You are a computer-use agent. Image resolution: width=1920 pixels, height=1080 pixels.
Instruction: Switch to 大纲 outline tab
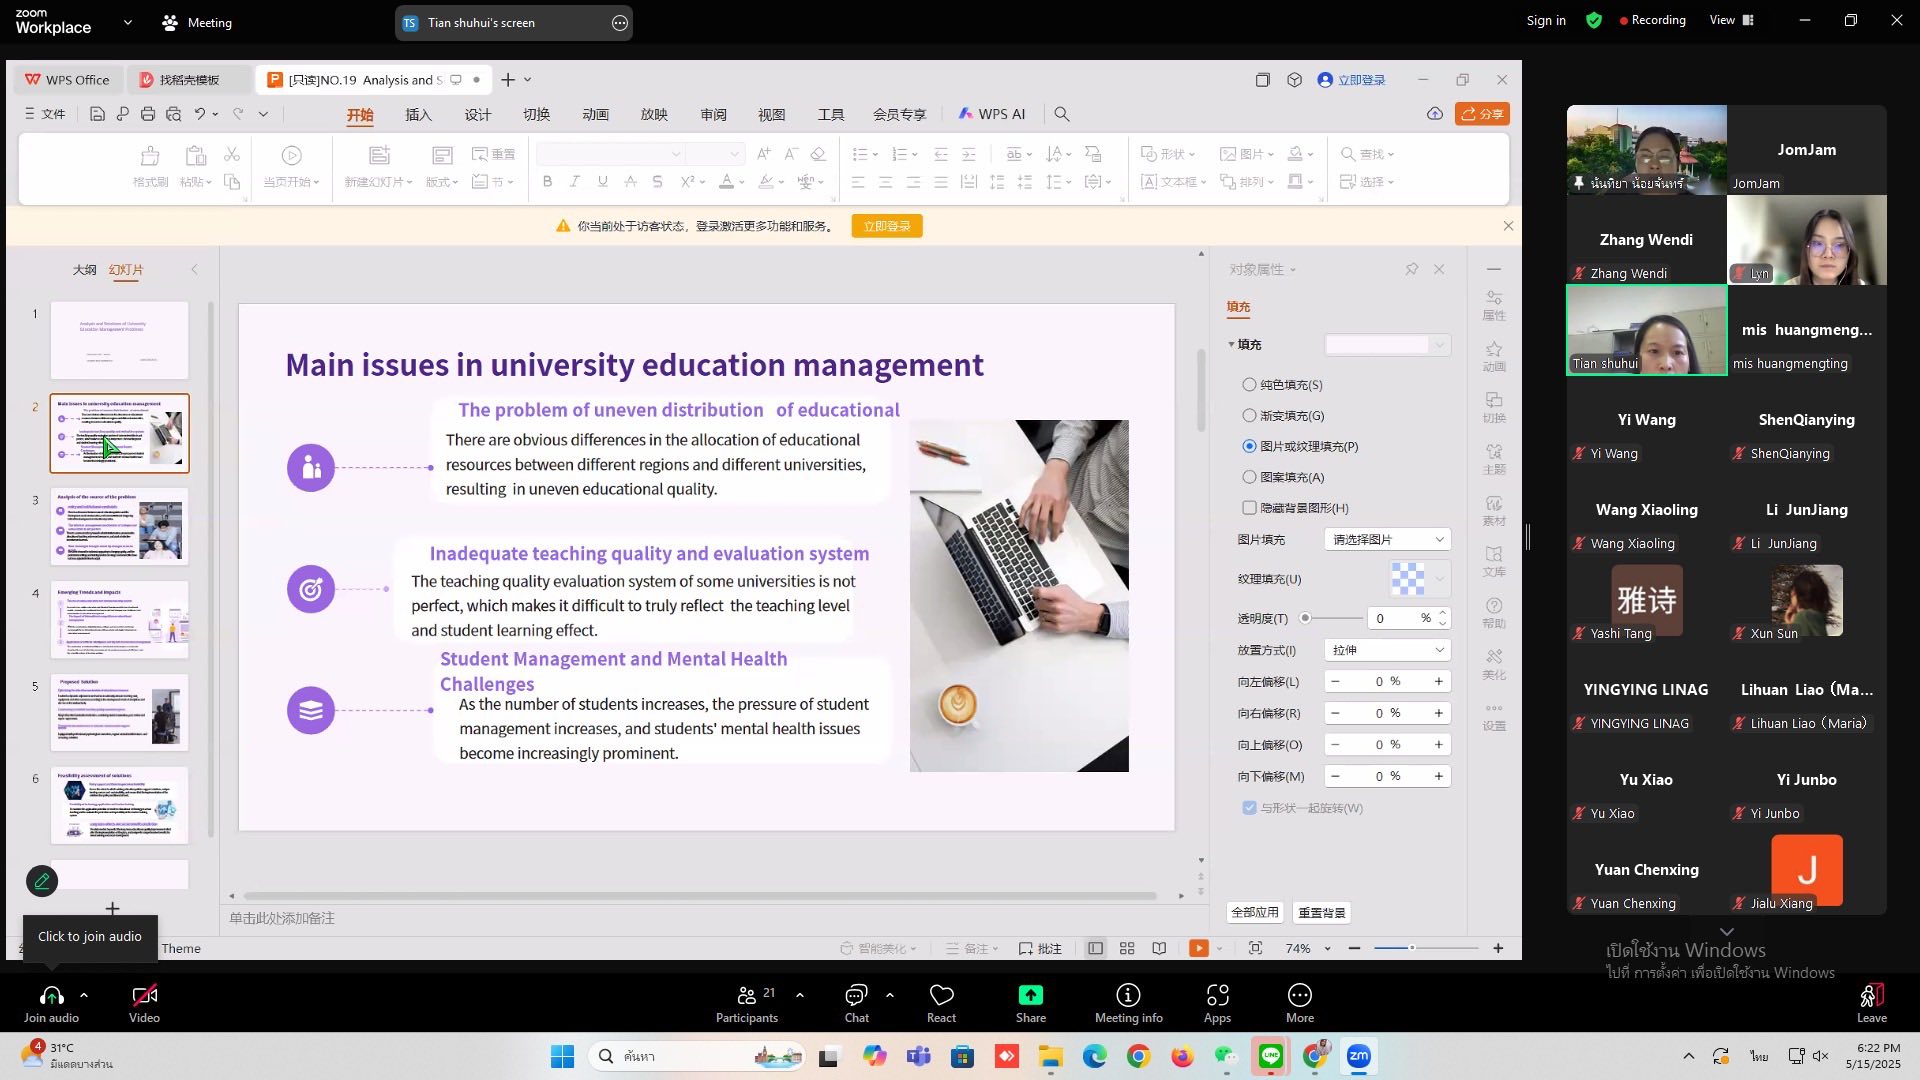(85, 270)
